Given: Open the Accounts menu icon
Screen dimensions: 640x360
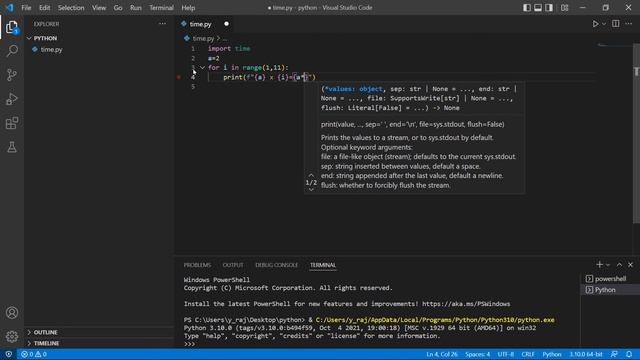Looking at the screenshot, I should [12, 313].
